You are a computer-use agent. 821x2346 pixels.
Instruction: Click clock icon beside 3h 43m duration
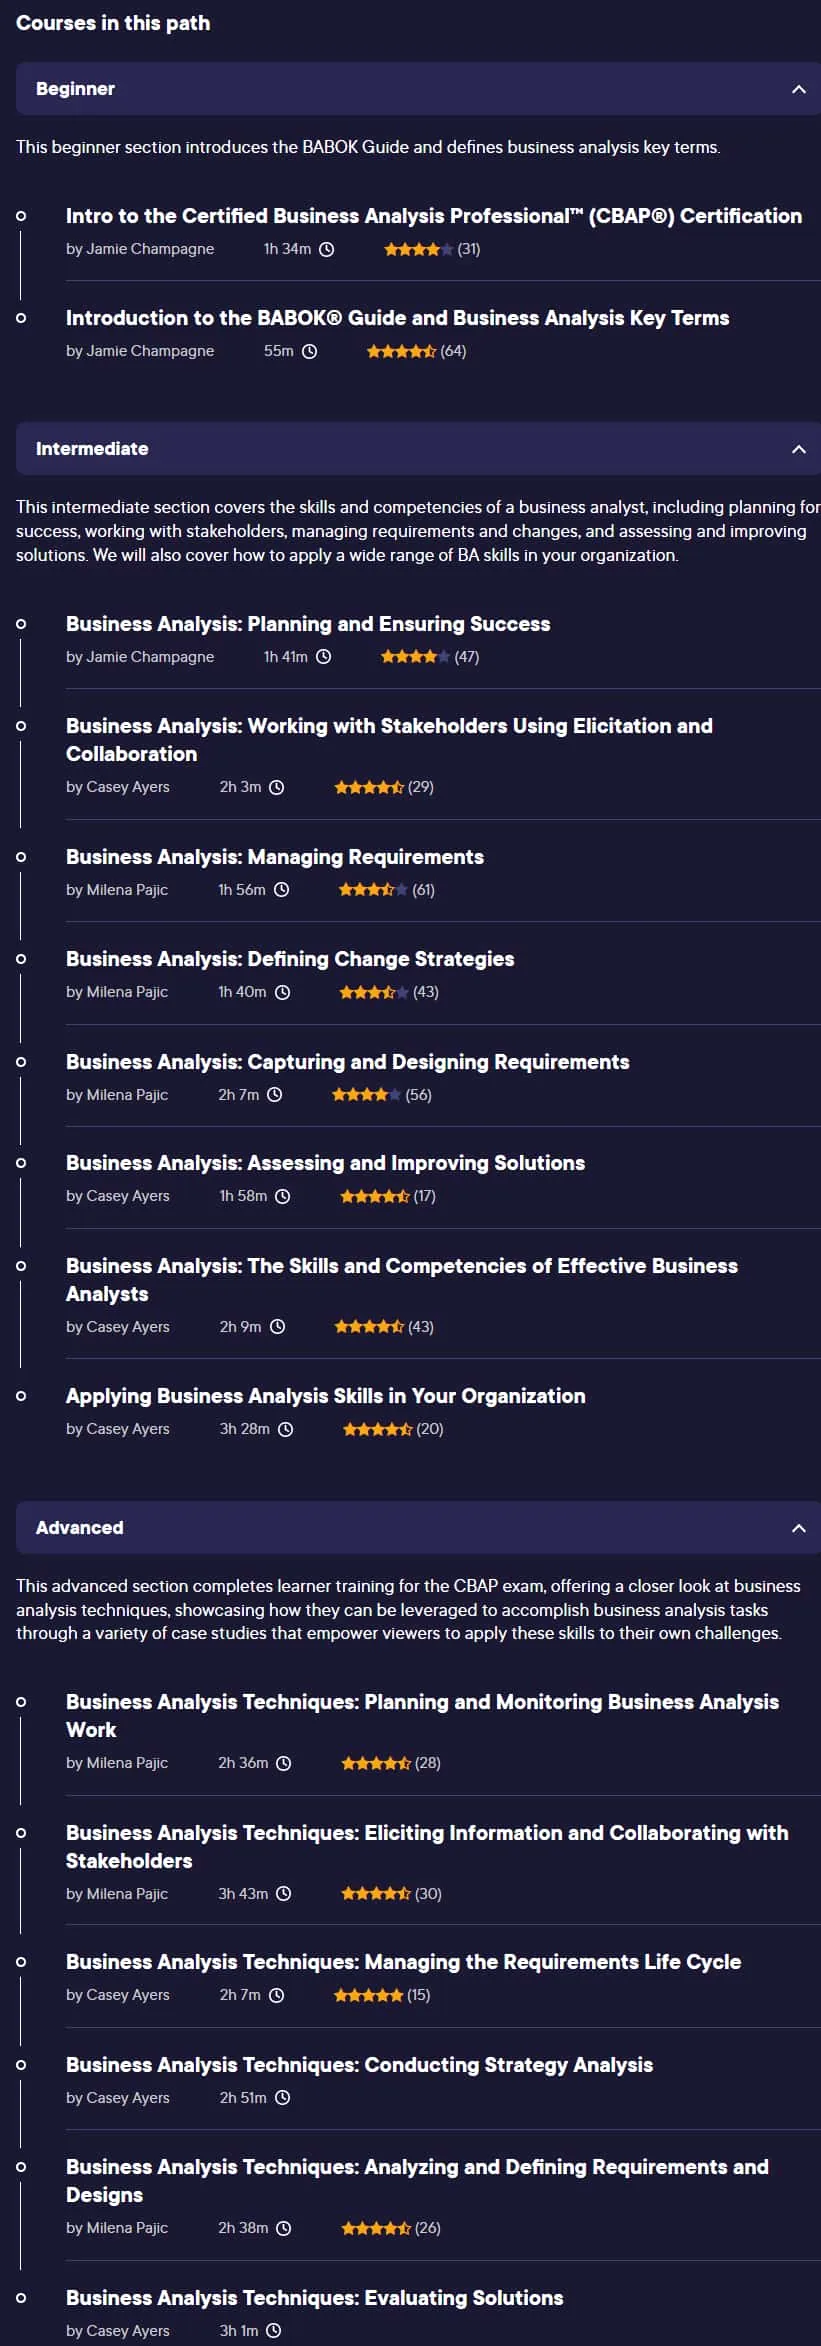click(284, 1893)
